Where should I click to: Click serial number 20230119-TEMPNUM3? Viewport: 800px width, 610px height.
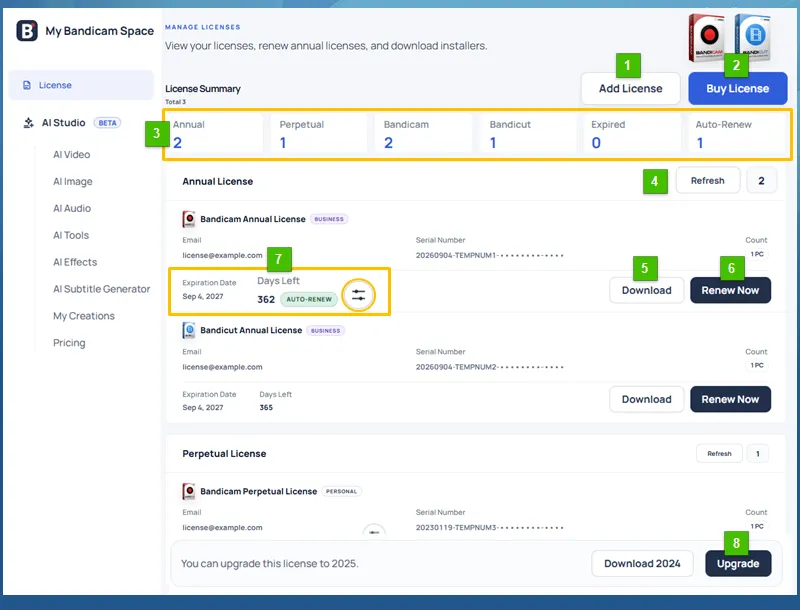click(489, 527)
